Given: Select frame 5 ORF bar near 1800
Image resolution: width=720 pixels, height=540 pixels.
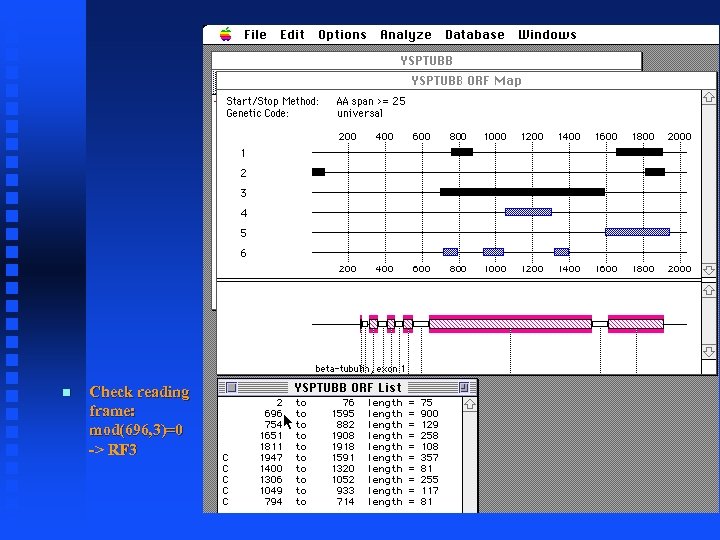Looking at the screenshot, I should 637,232.
